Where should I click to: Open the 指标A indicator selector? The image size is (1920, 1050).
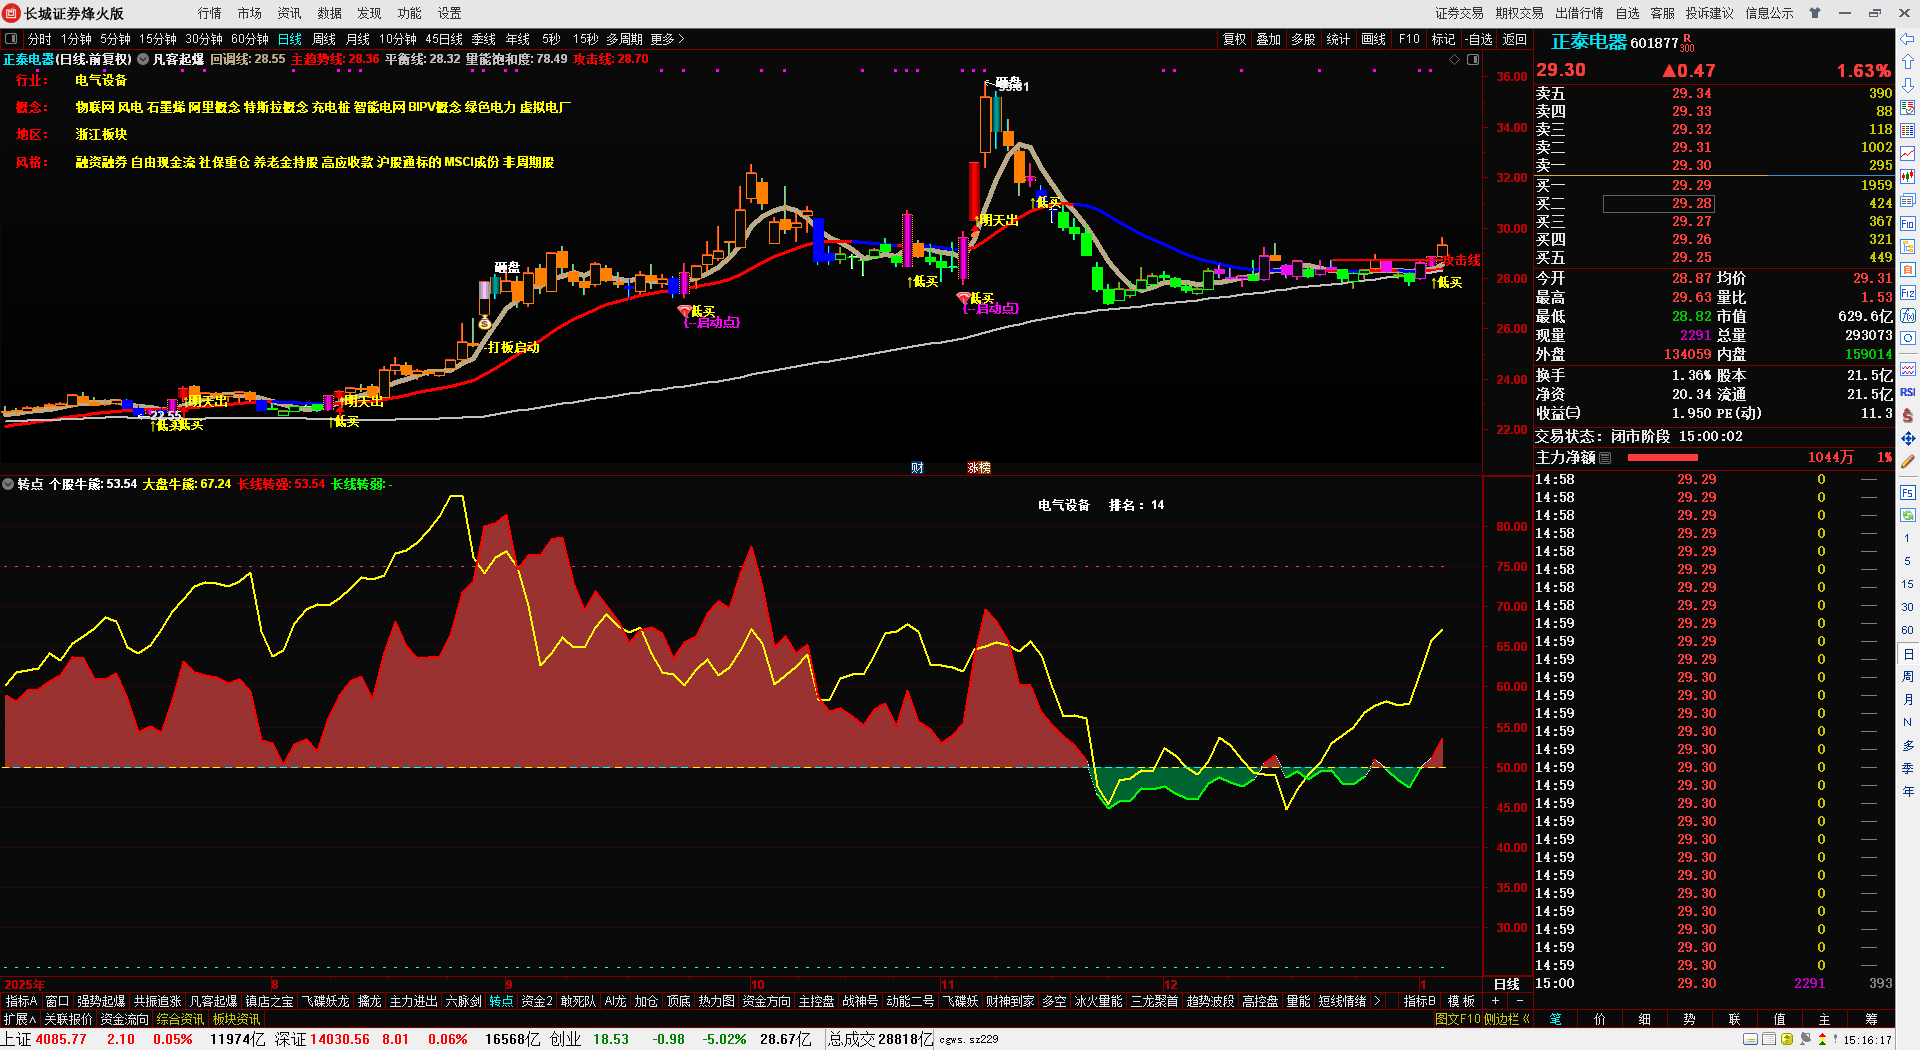tap(21, 1001)
